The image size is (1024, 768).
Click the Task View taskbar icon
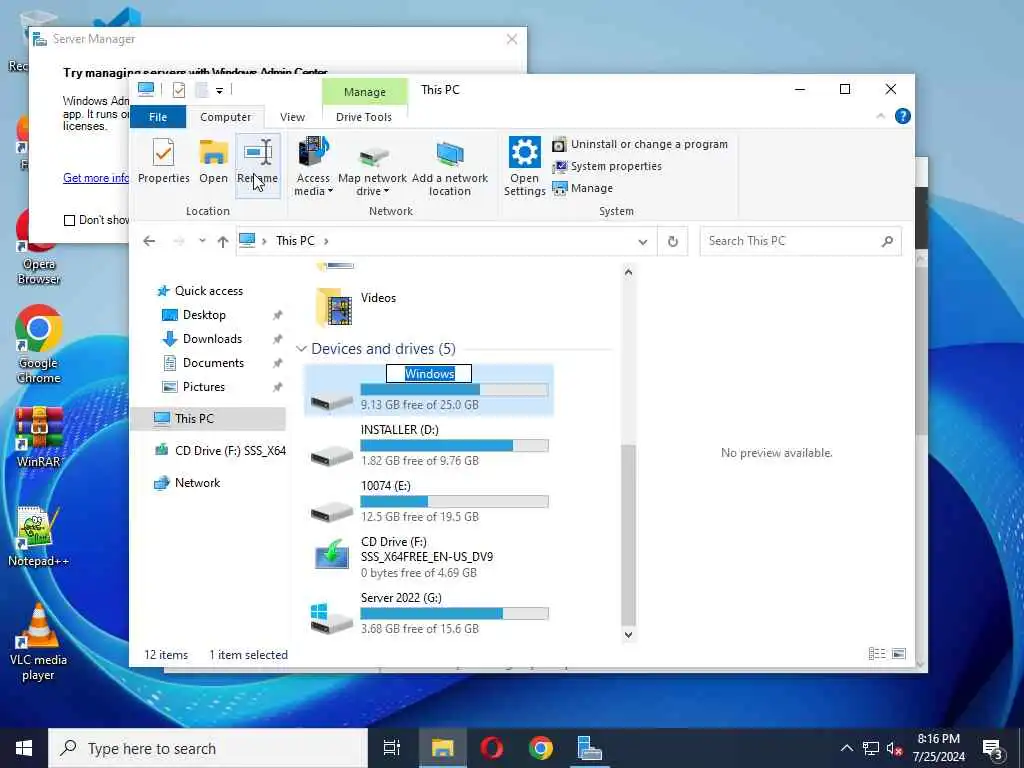click(392, 748)
